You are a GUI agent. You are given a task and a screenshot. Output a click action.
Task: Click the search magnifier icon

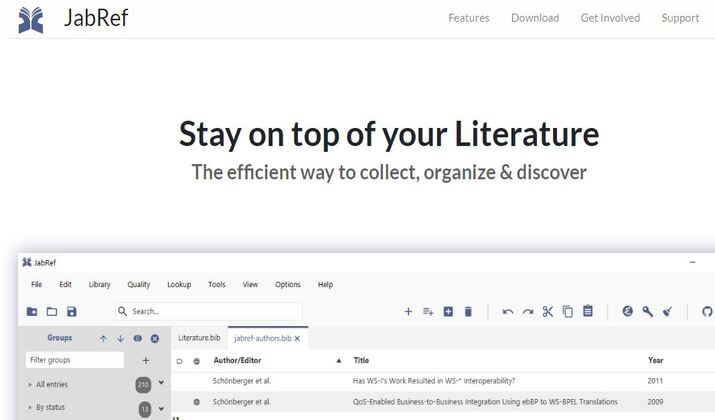[122, 311]
